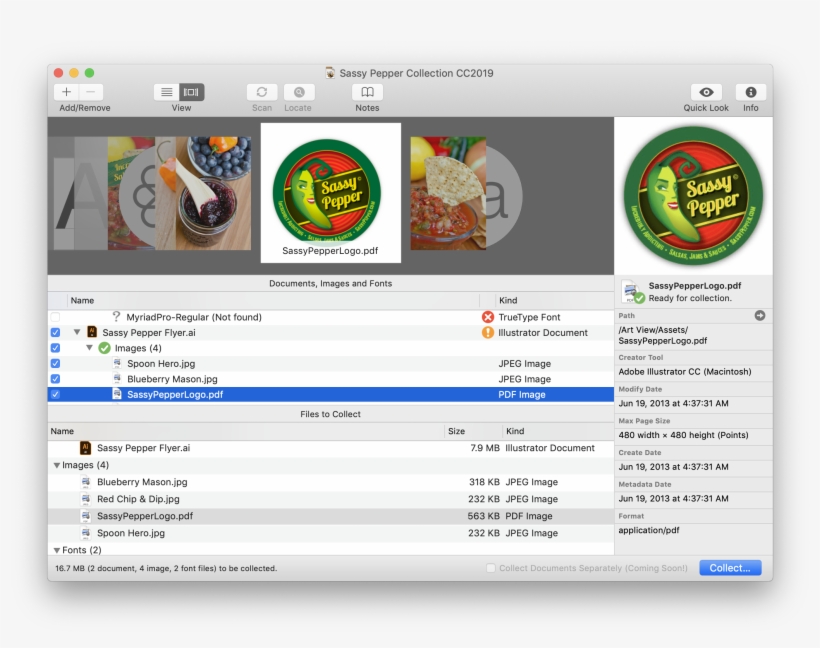Click the 480 width × 480 height value

683,435
